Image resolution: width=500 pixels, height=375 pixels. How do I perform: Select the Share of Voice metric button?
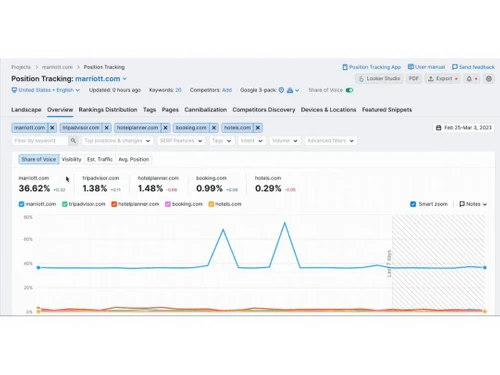tap(39, 159)
